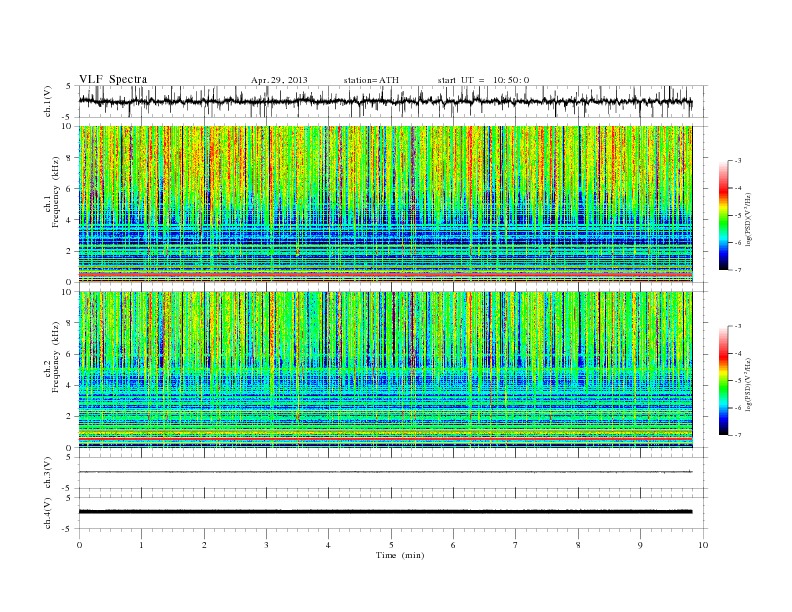Viewport: 792px width, 612px height.
Task: Click the "Time (min)" axis label
Action: click(400, 555)
